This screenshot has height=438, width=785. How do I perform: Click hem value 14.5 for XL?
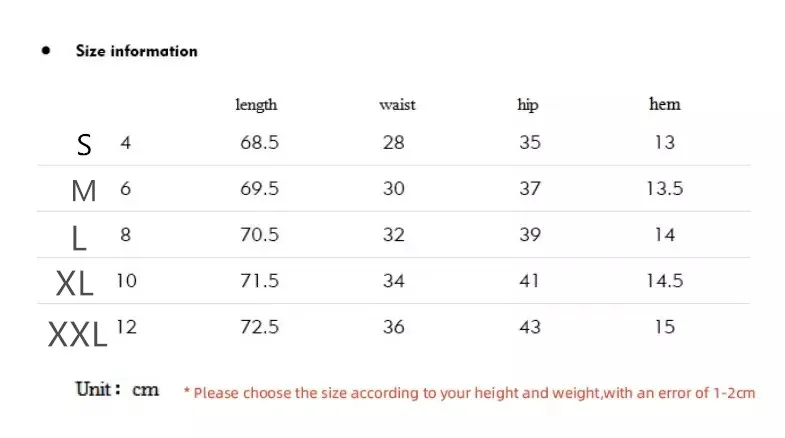point(664,281)
